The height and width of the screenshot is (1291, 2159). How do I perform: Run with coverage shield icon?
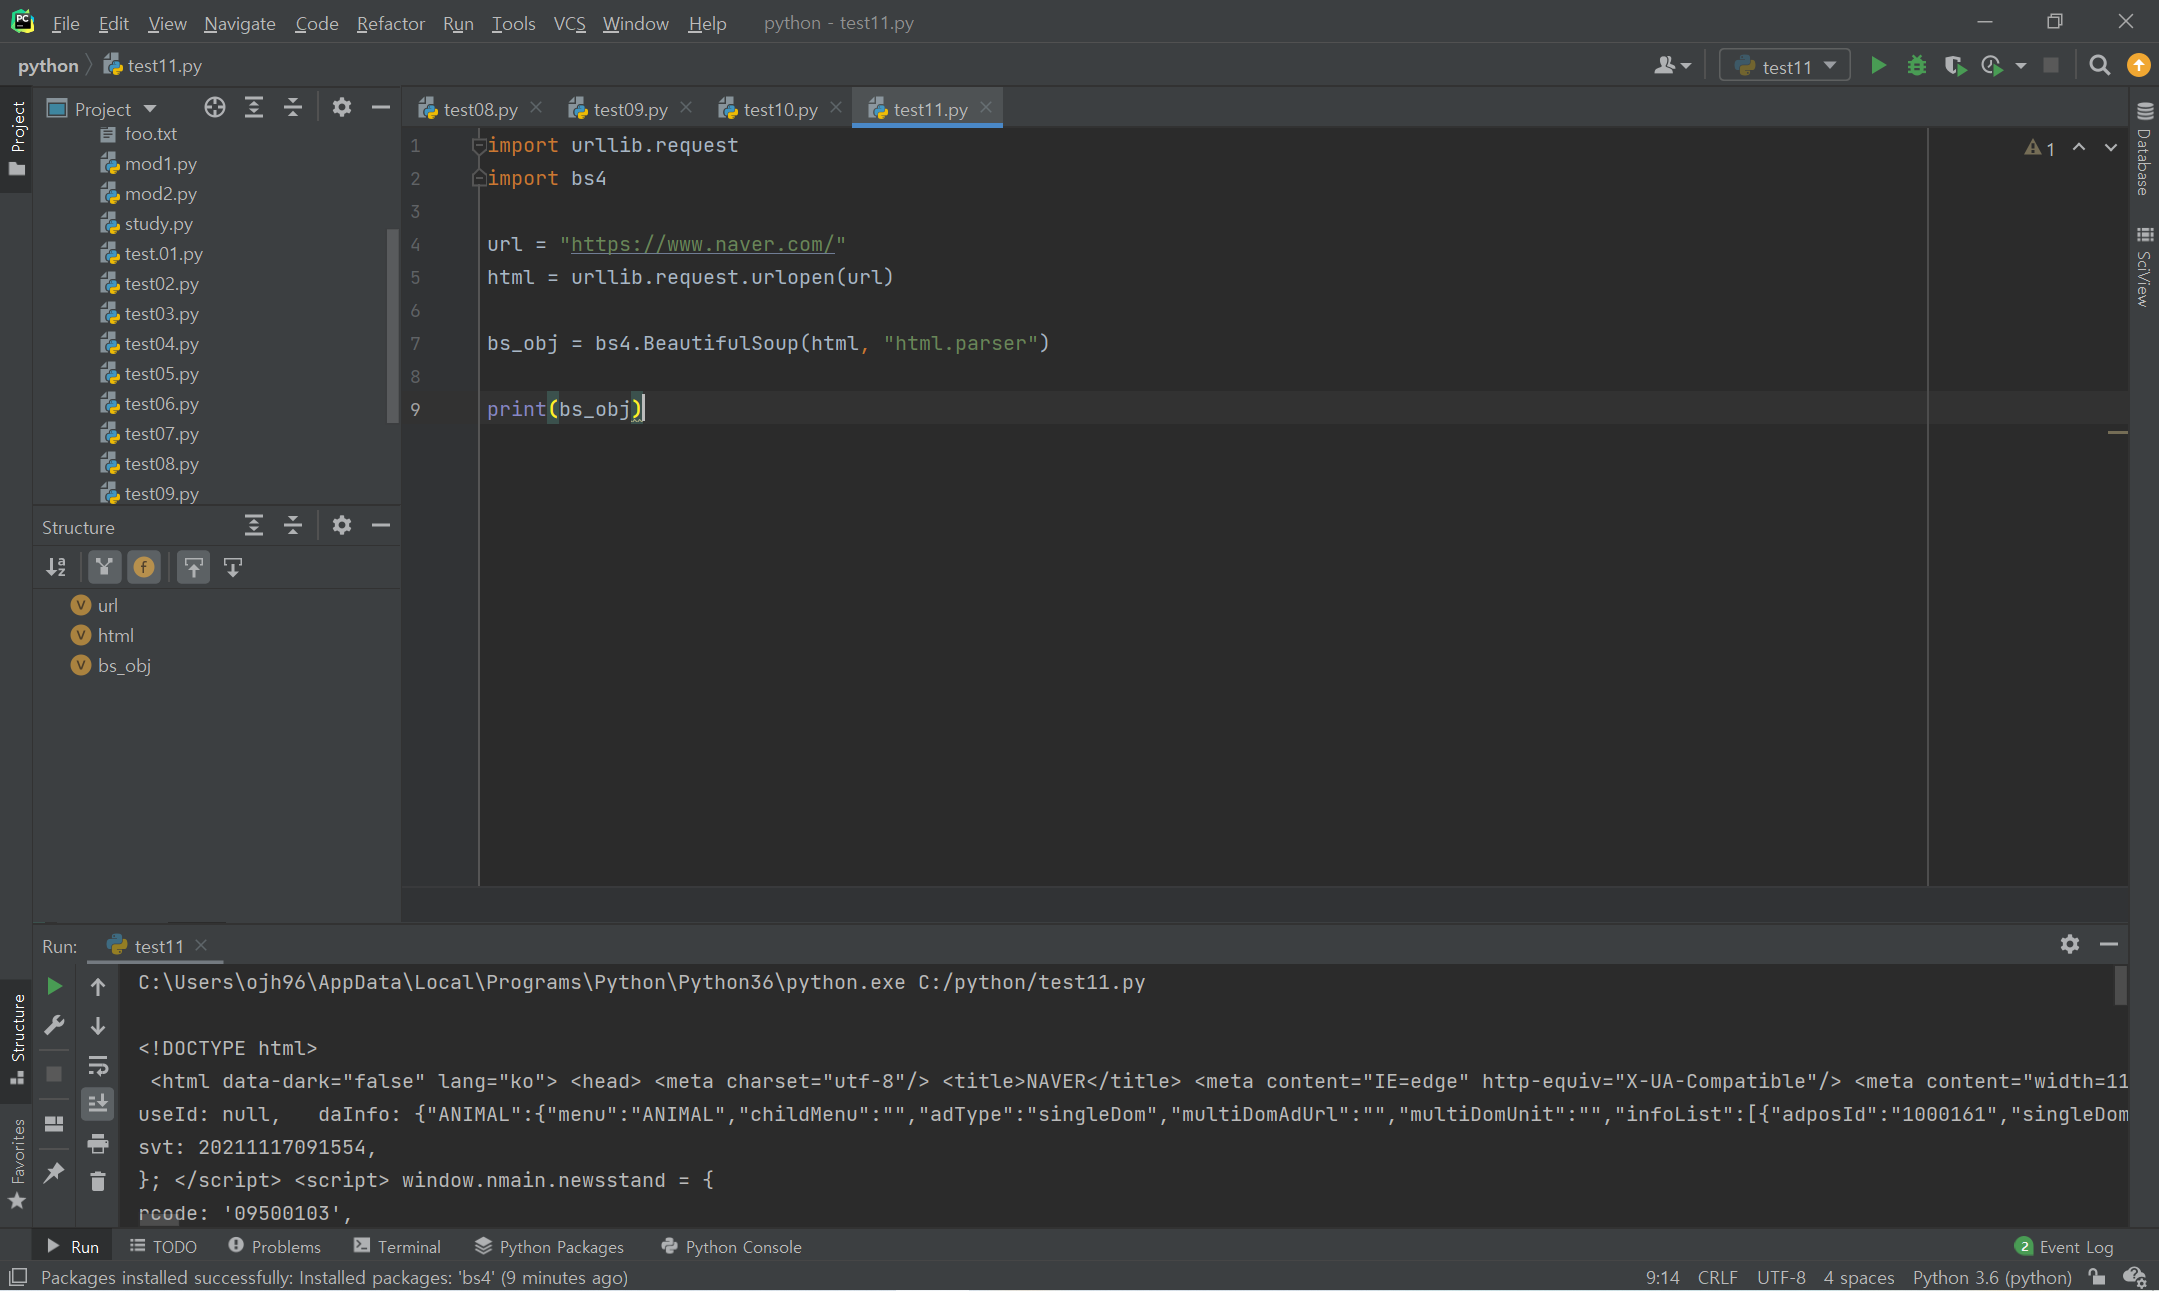tap(1954, 66)
